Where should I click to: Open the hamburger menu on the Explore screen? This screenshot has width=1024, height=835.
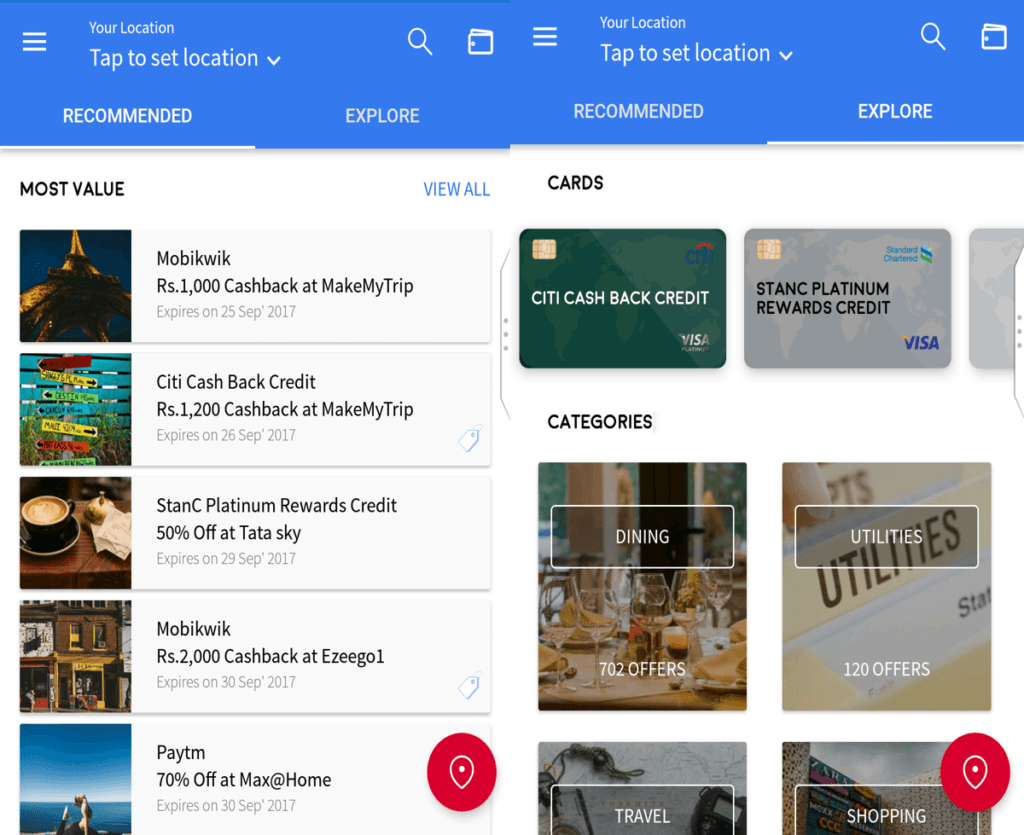click(x=545, y=37)
